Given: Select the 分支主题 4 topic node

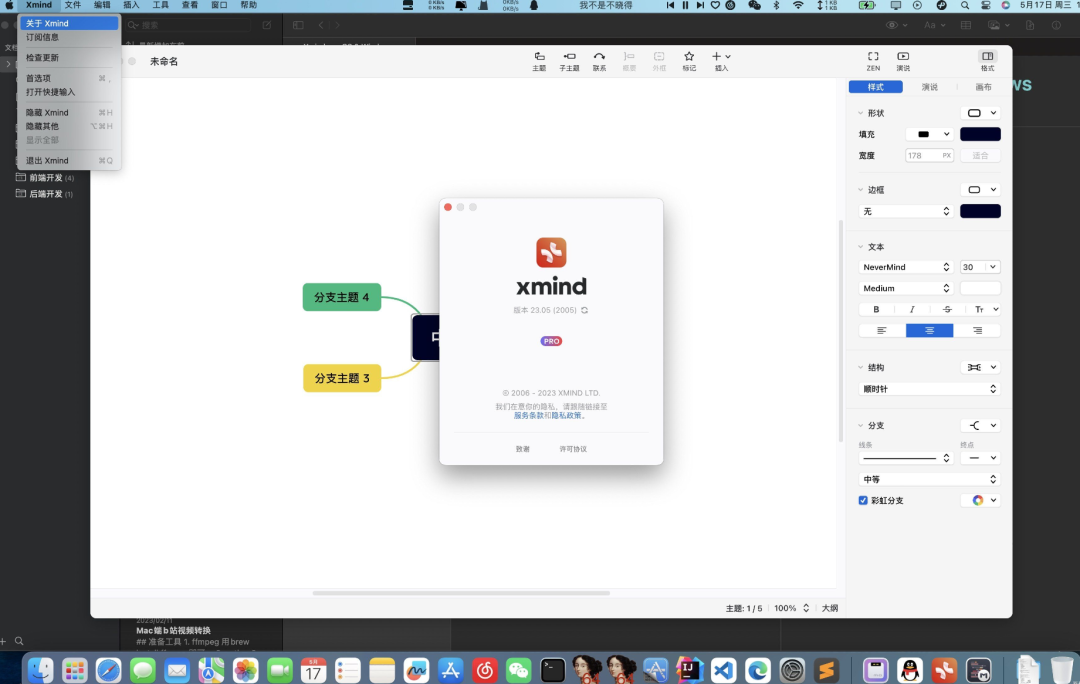Looking at the screenshot, I should click(x=342, y=297).
